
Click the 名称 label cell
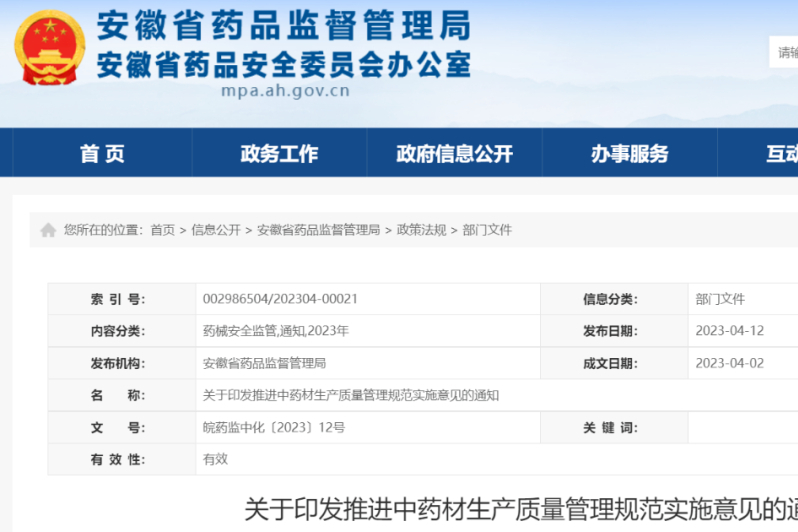pos(122,395)
